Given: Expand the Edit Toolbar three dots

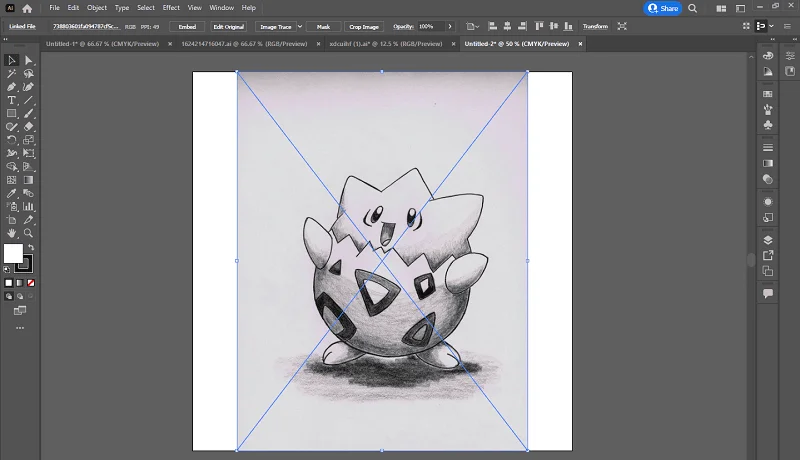Looking at the screenshot, I should point(20,328).
